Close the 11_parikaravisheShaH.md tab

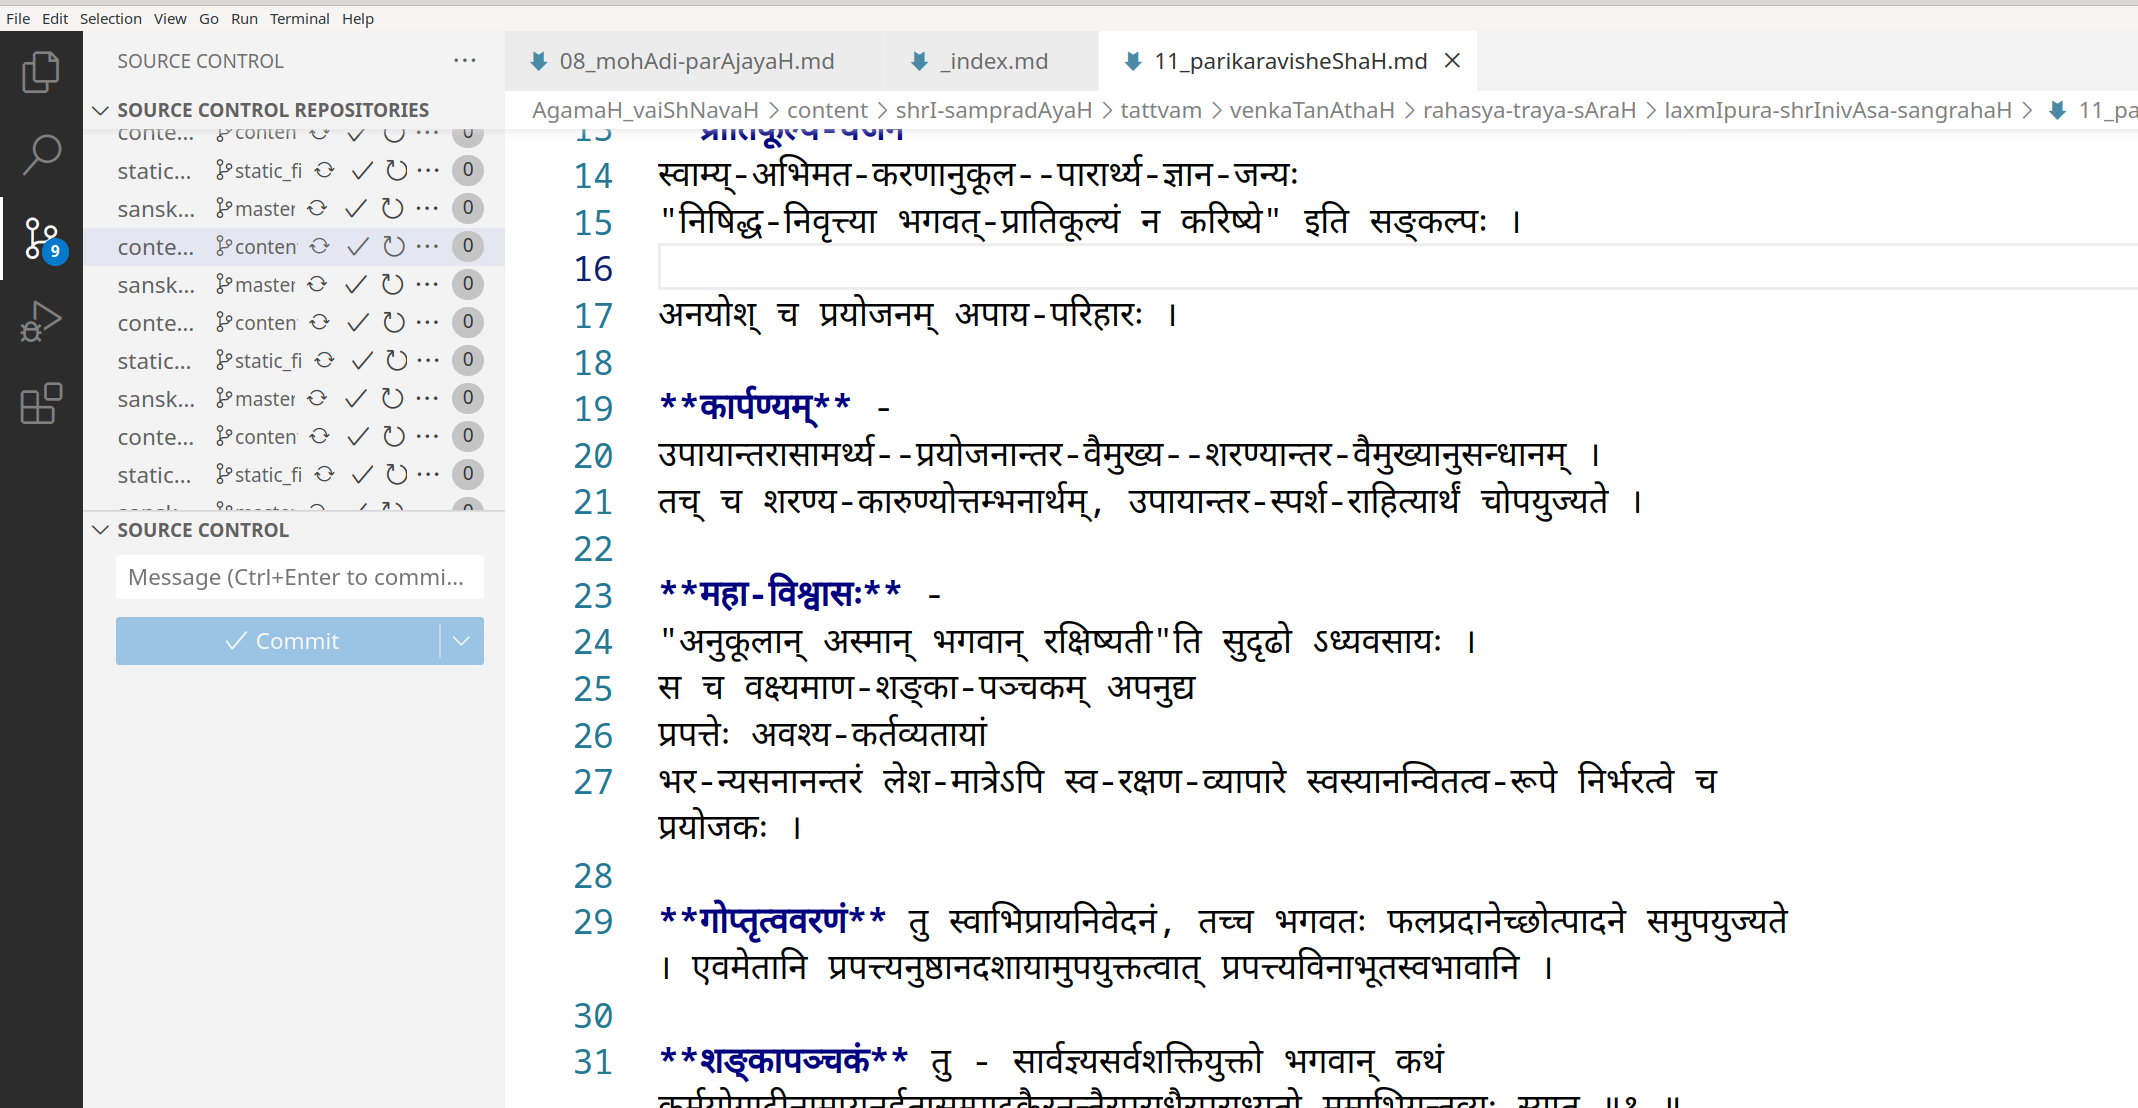pos(1452,61)
